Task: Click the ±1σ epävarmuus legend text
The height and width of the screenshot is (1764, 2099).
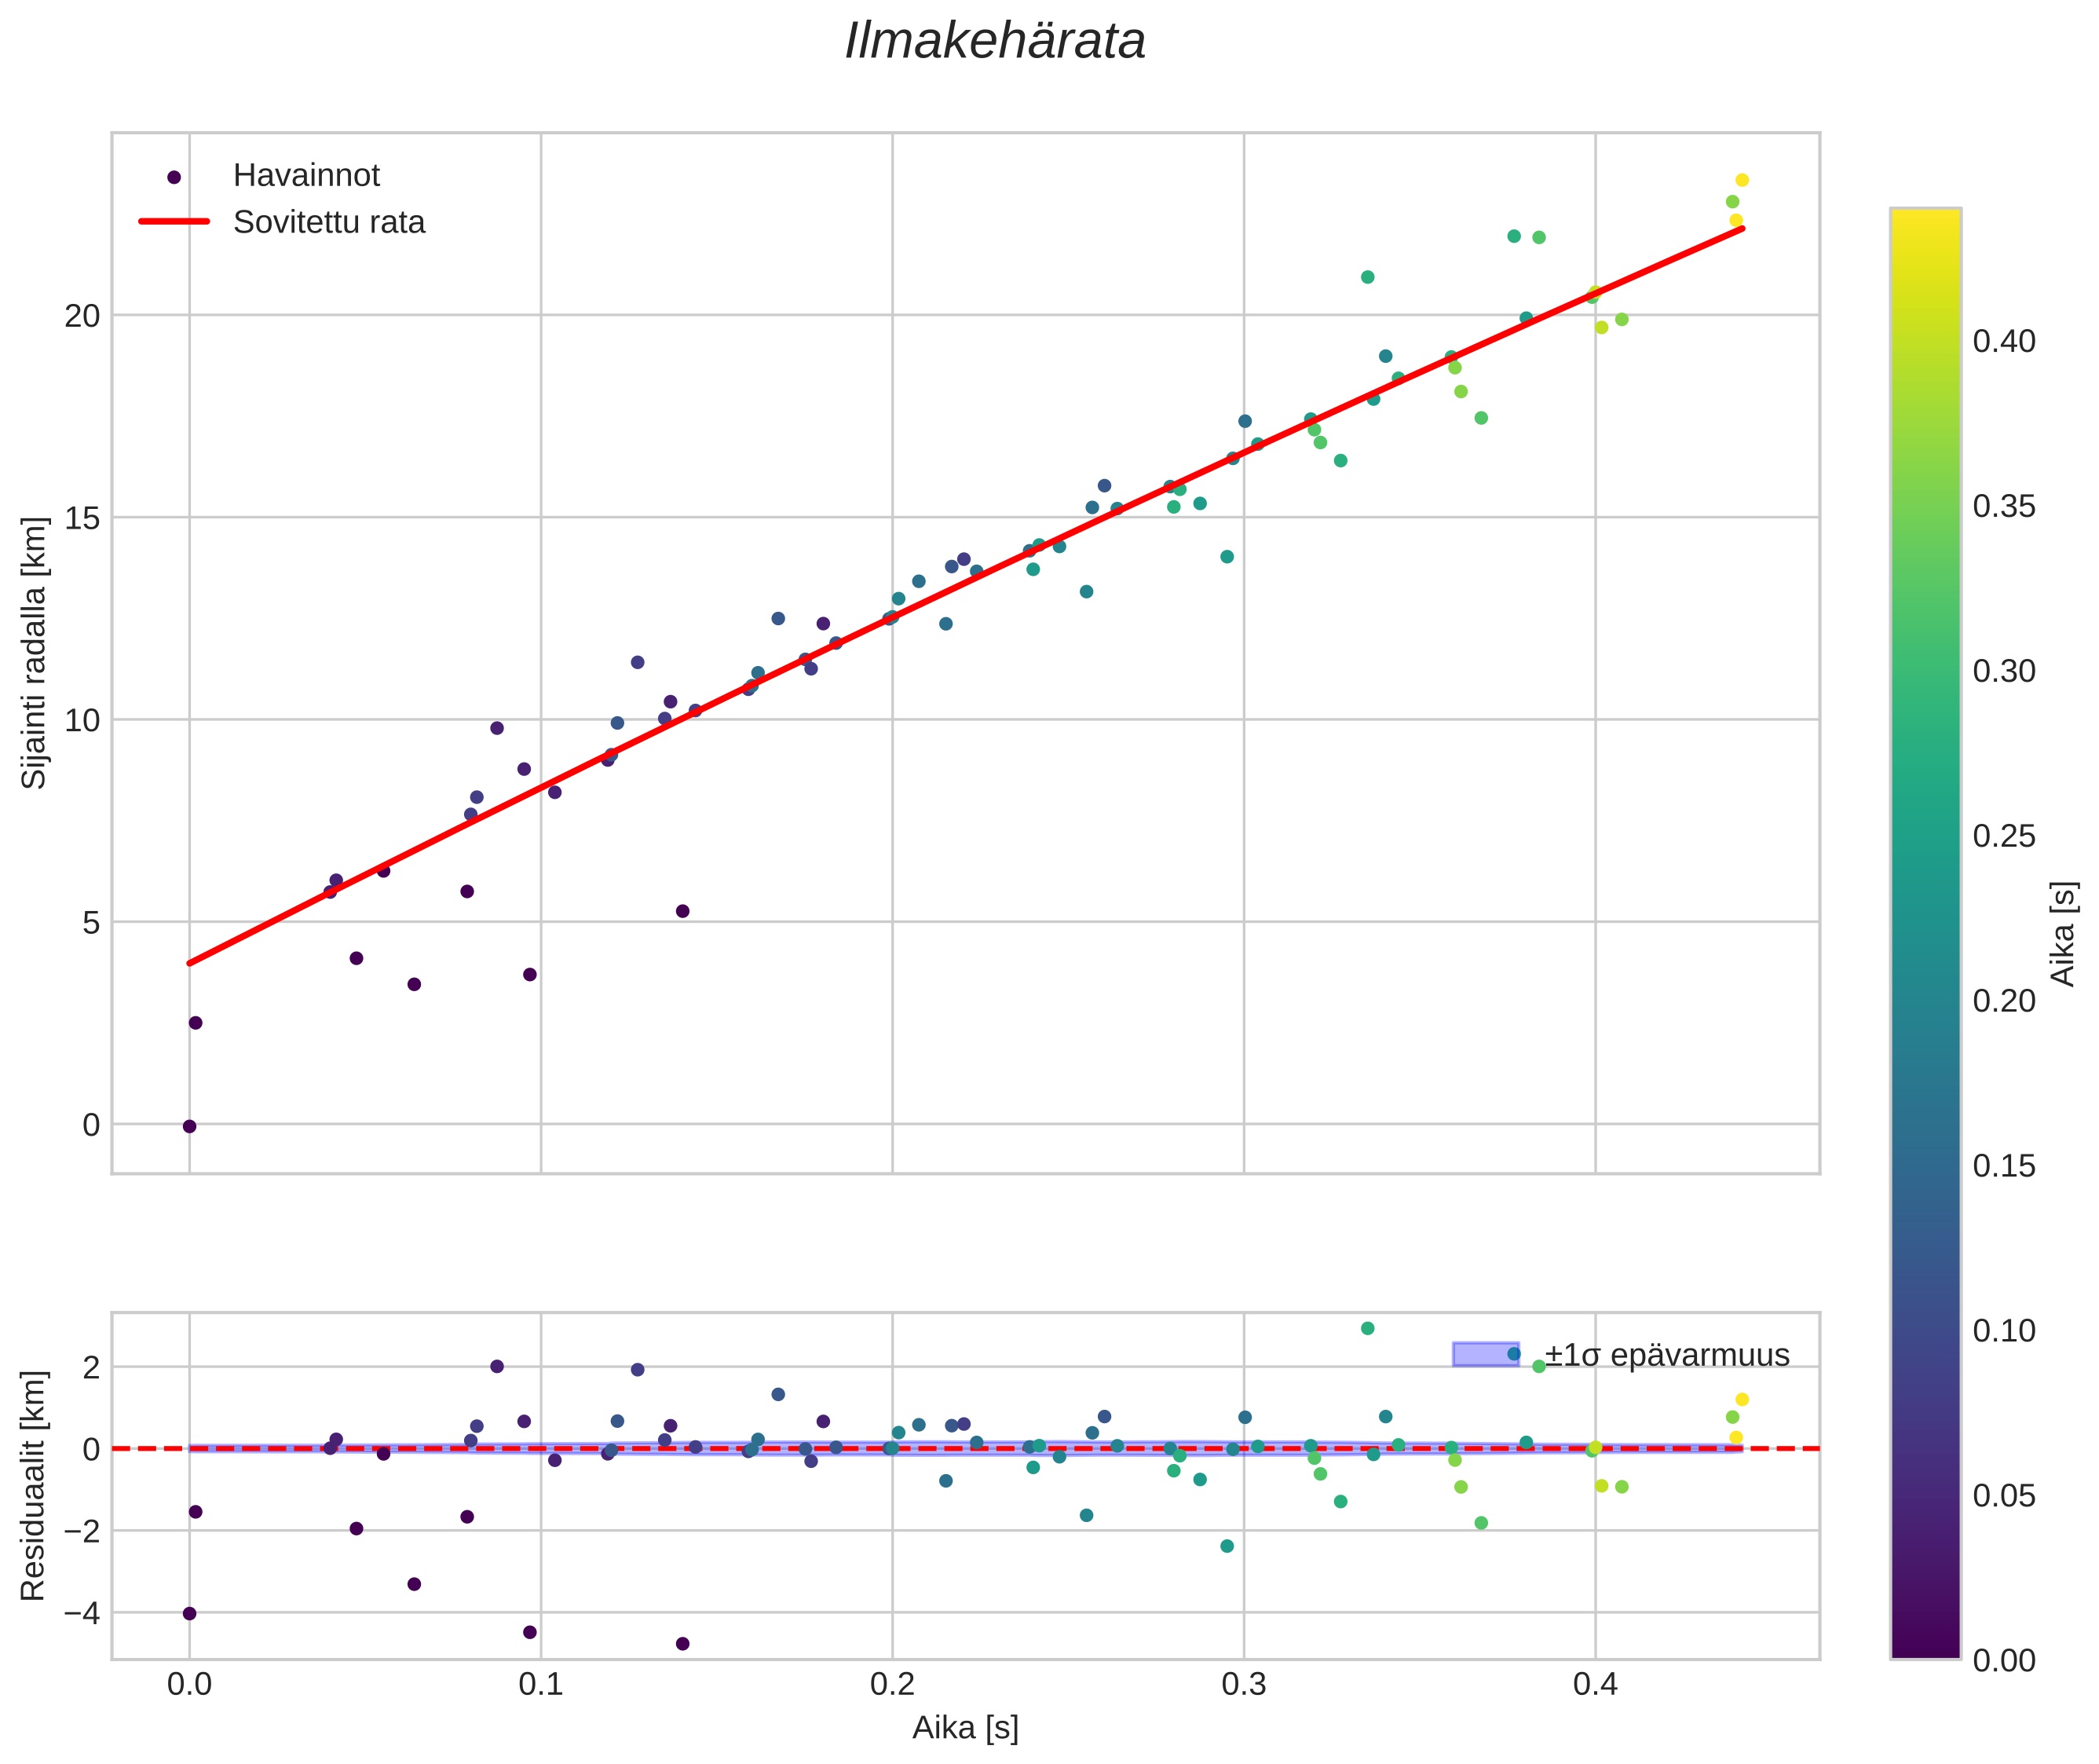Action: click(x=1666, y=1355)
